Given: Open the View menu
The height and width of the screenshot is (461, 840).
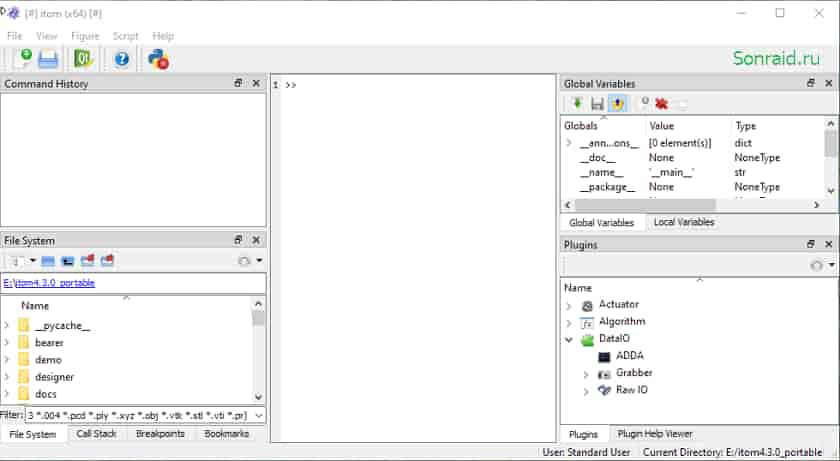Looking at the screenshot, I should pos(47,36).
